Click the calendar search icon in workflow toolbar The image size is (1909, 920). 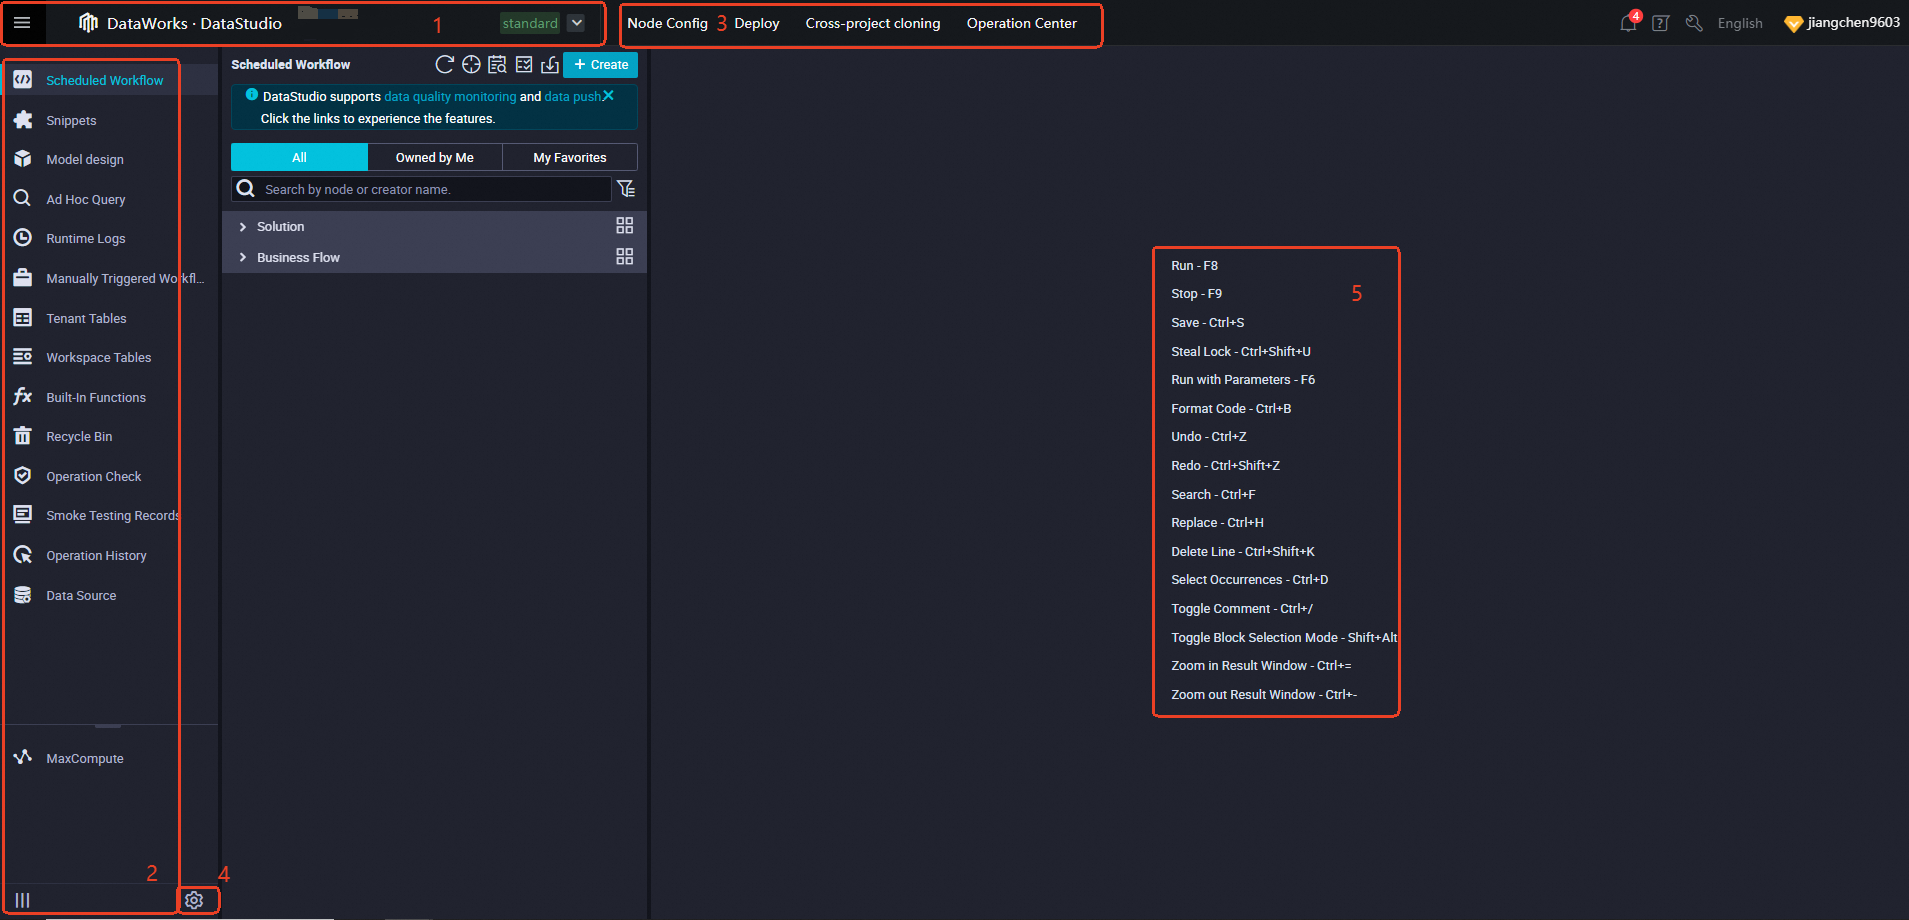click(x=497, y=64)
